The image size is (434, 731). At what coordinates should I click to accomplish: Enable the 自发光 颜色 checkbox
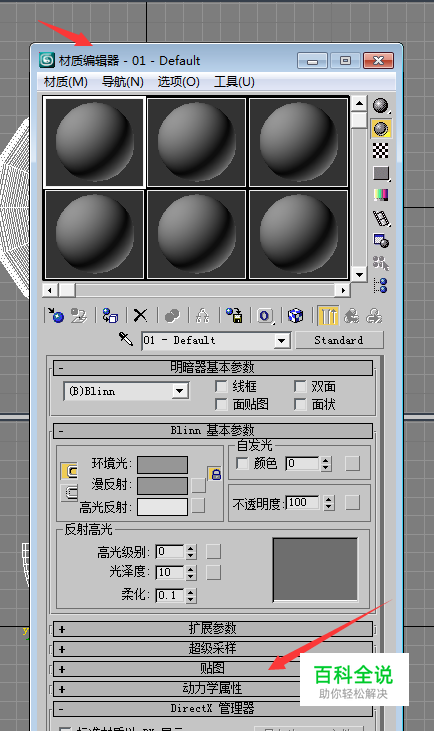[x=242, y=463]
